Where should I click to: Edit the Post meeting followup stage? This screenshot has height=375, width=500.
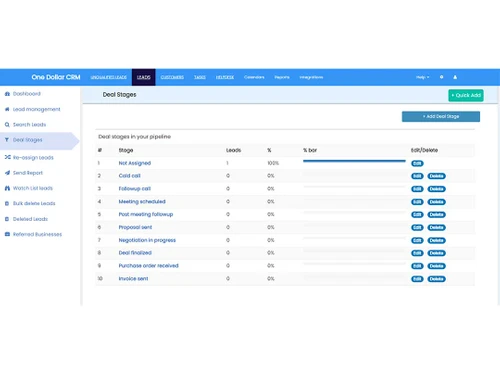pyautogui.click(x=417, y=215)
